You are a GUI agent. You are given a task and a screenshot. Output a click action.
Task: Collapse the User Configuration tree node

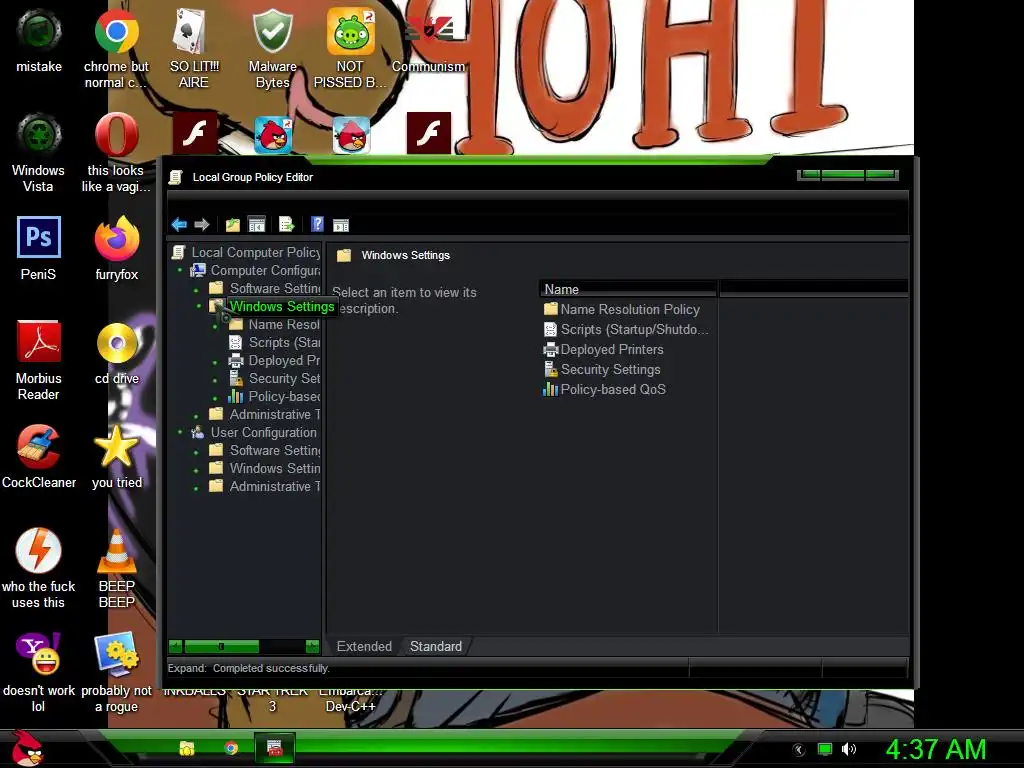click(180, 432)
